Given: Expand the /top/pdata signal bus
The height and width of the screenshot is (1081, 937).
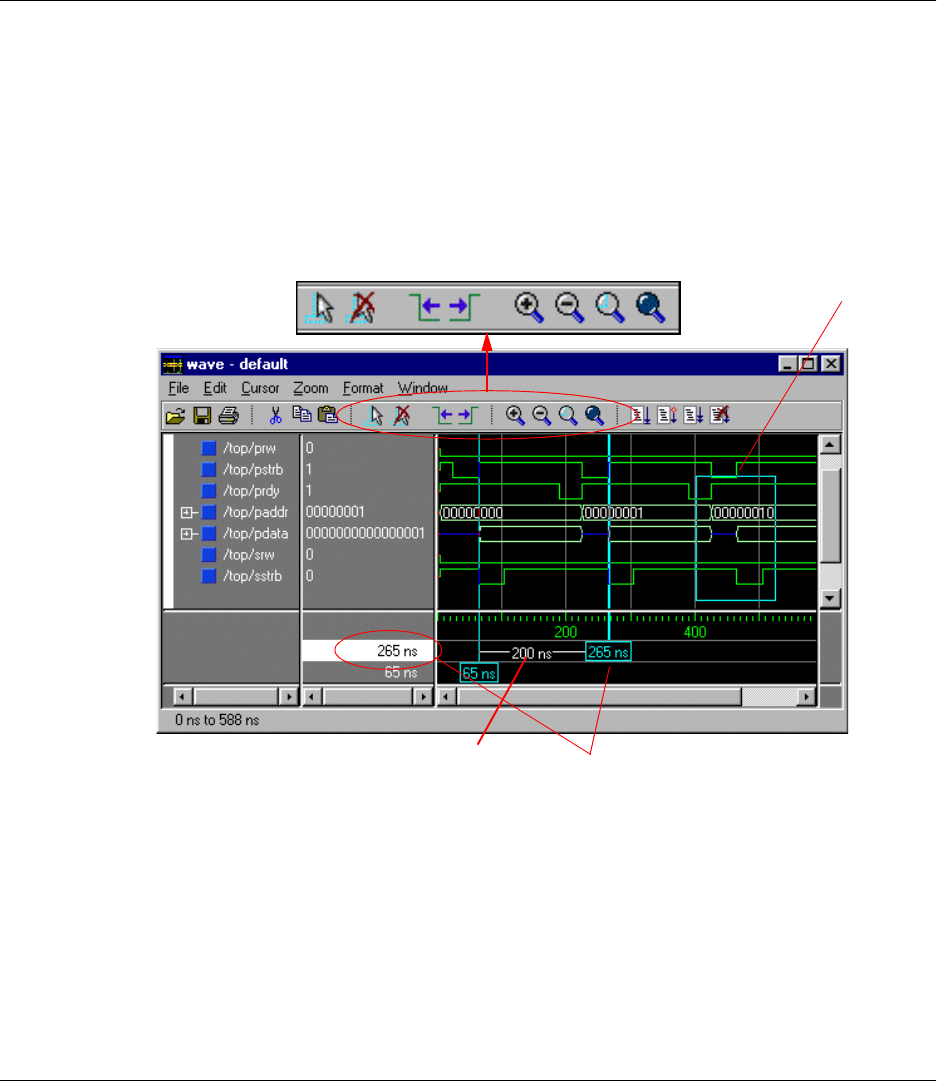Looking at the screenshot, I should [x=186, y=534].
